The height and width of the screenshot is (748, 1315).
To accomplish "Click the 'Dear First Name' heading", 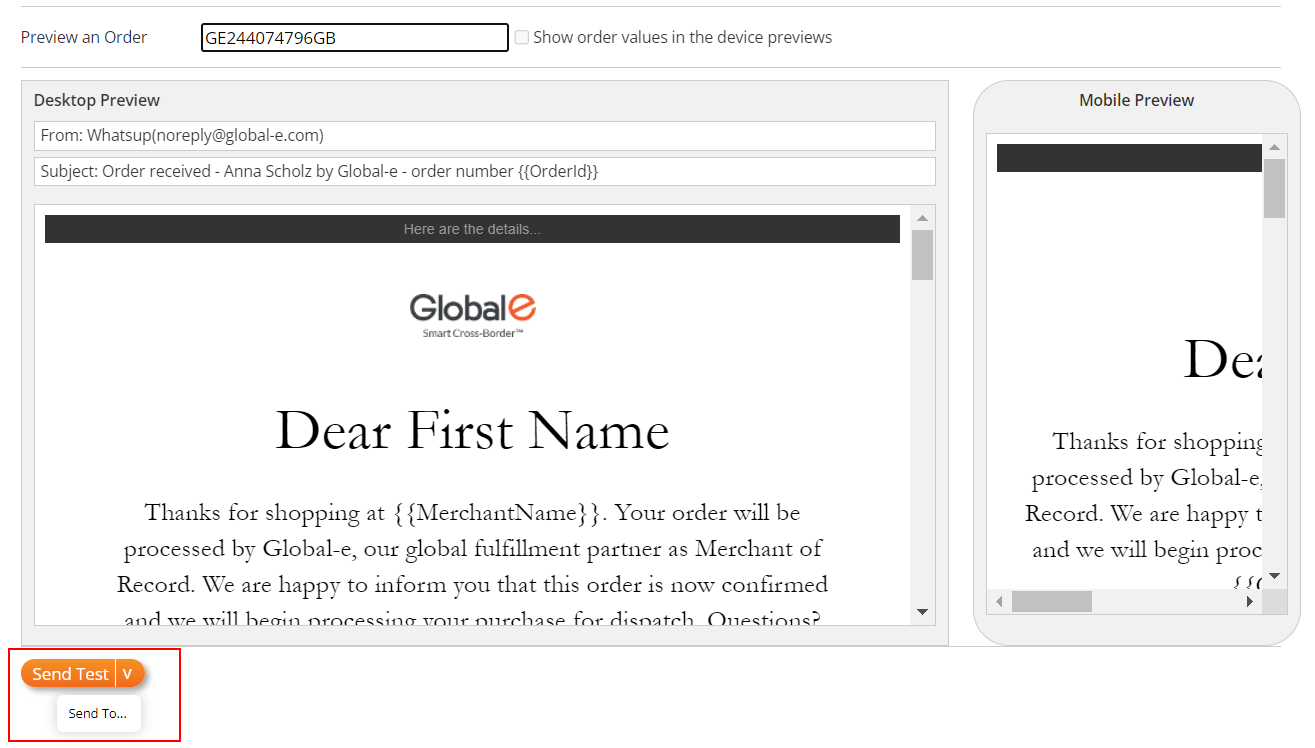I will pos(472,431).
